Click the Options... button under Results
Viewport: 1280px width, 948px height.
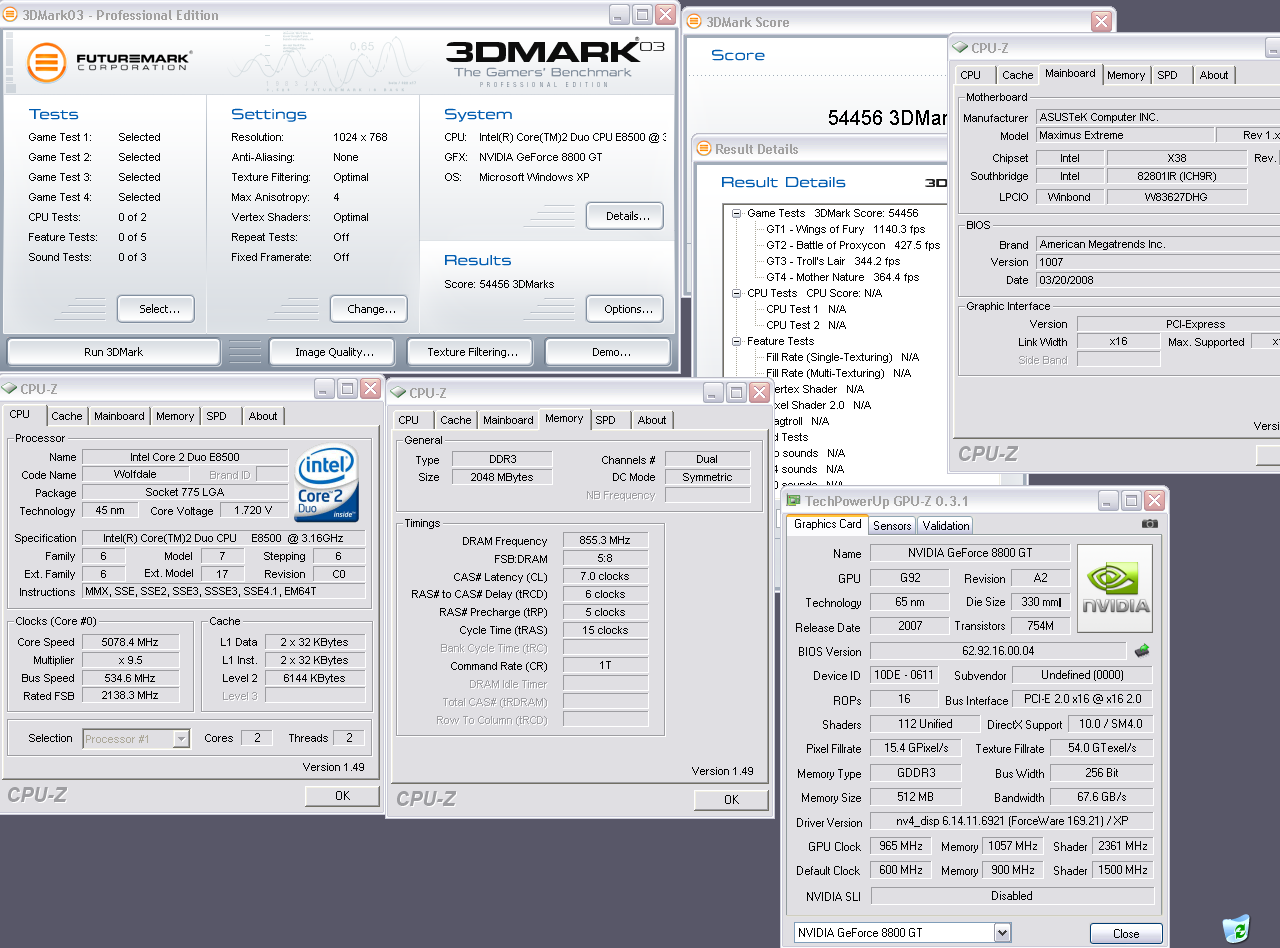coord(625,309)
